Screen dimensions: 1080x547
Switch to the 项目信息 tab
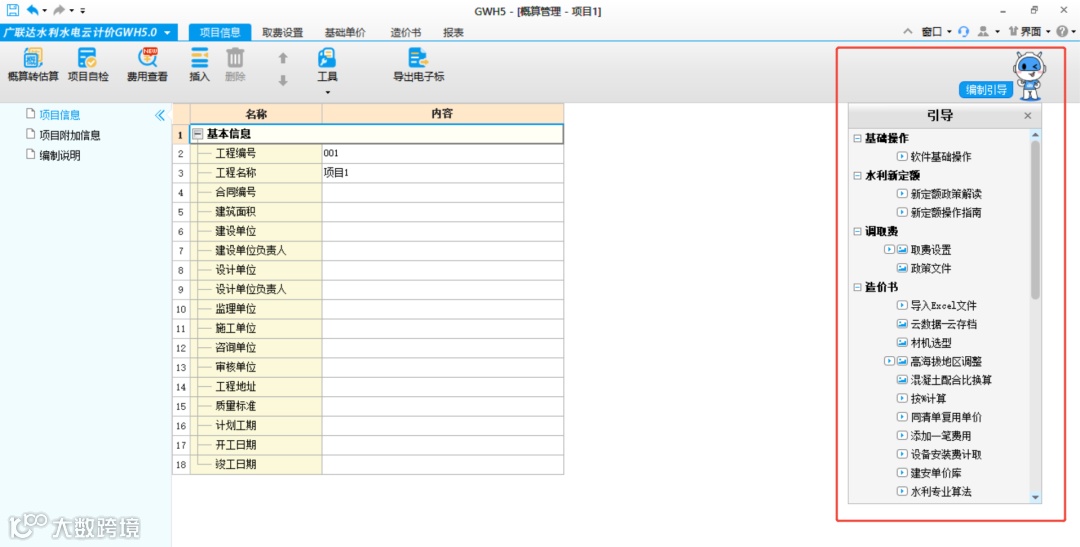[220, 32]
